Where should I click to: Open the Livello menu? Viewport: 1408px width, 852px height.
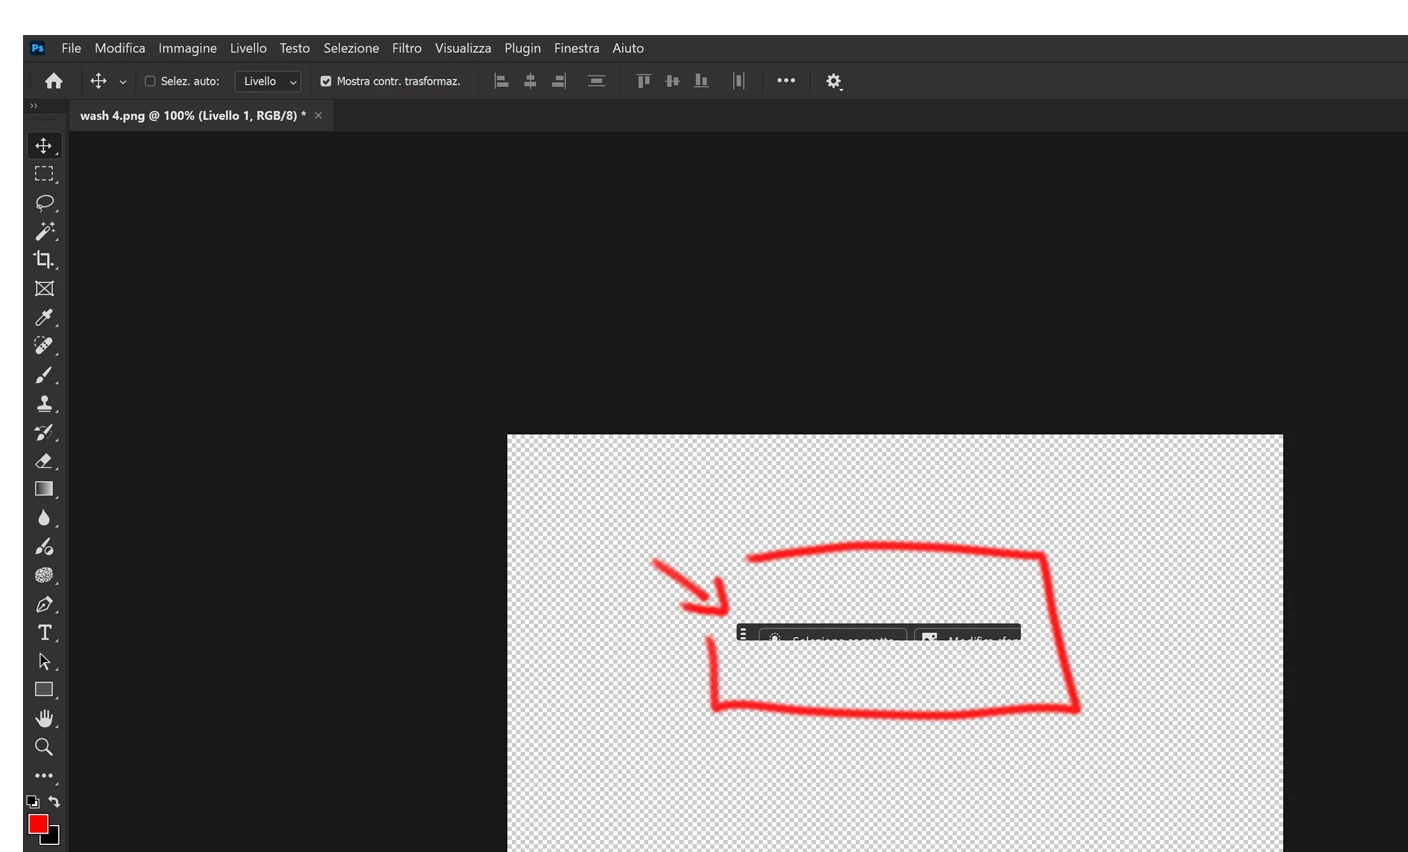[248, 48]
